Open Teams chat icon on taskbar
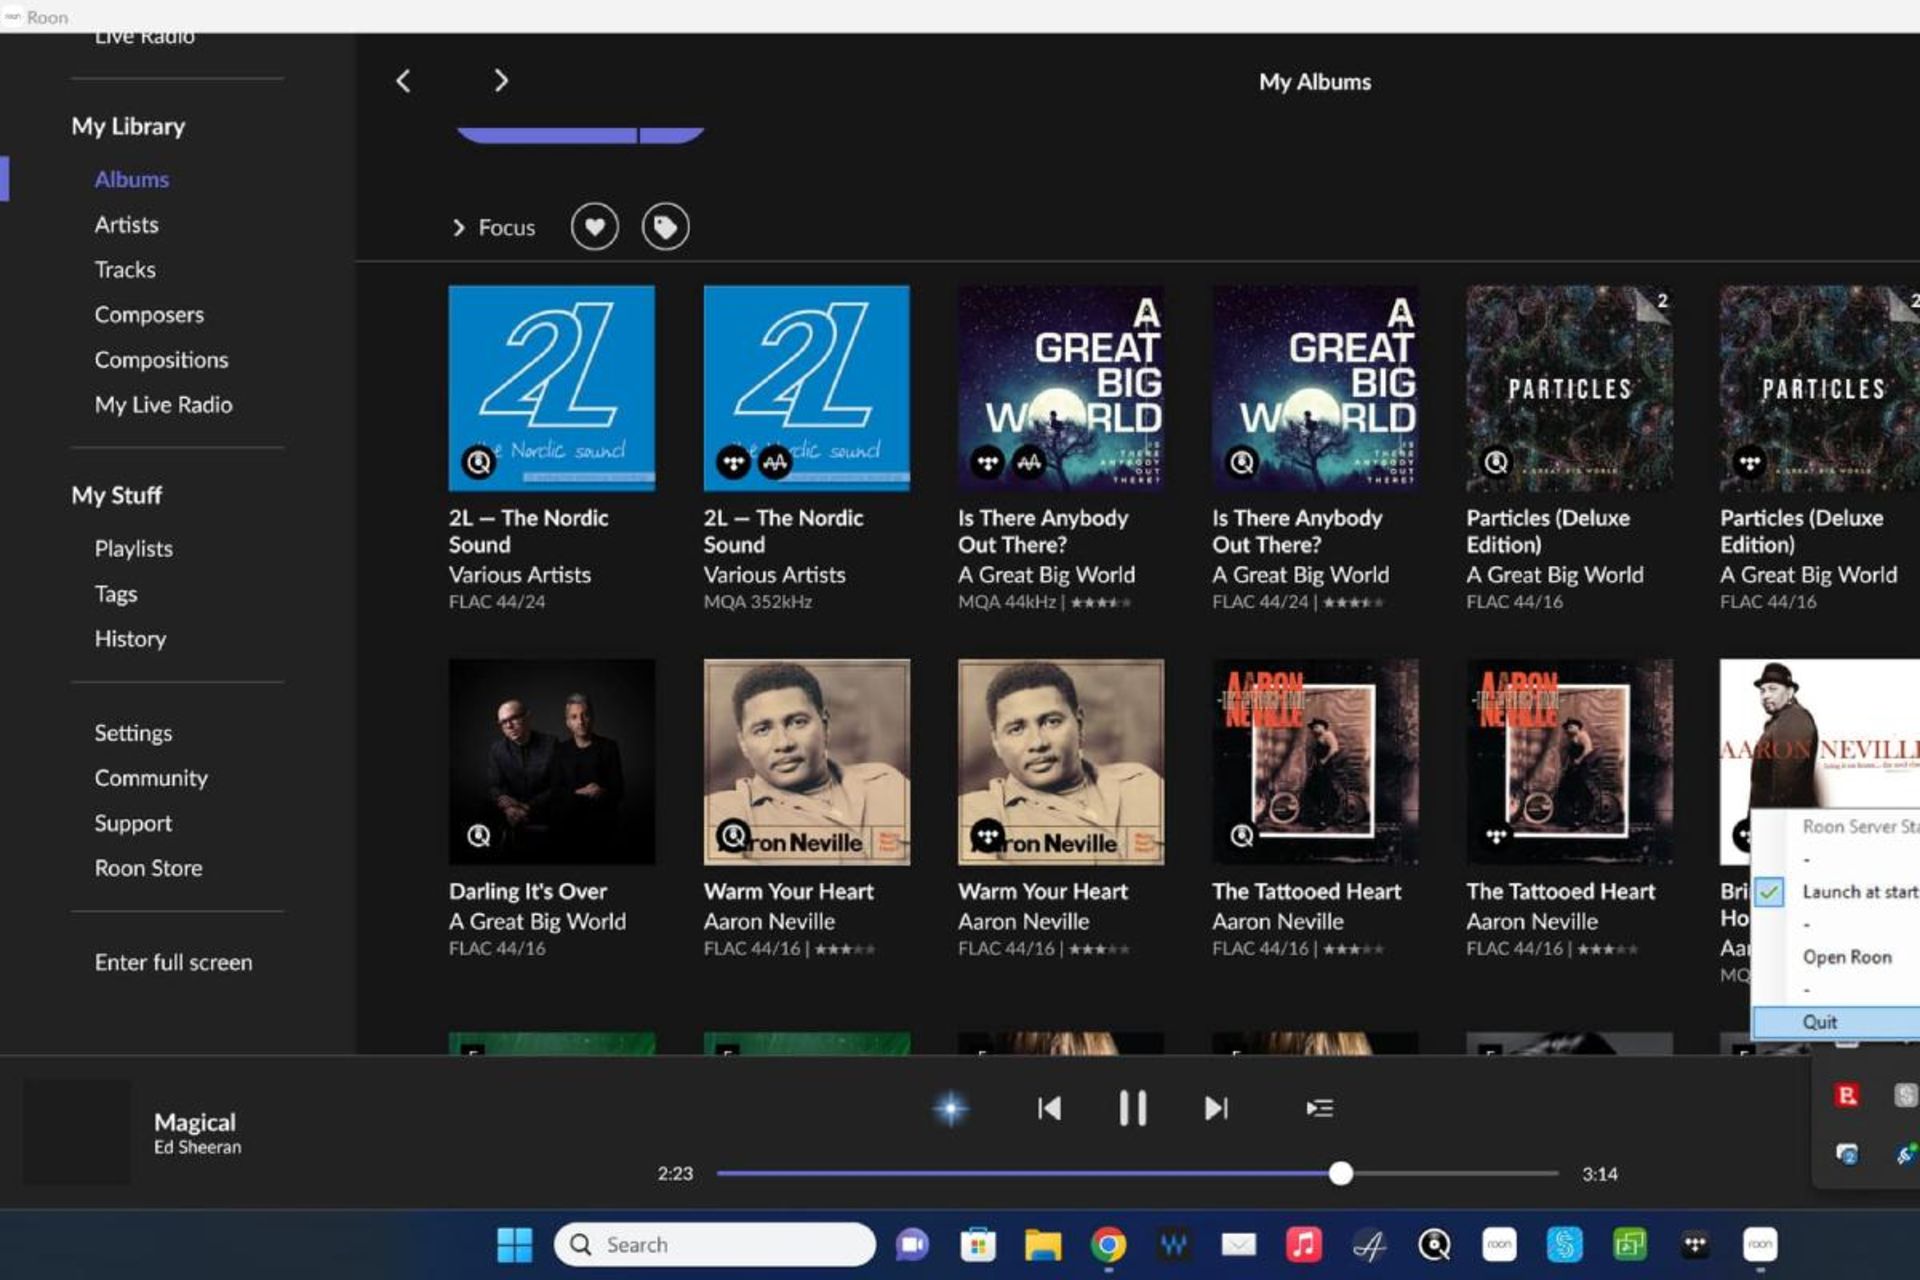The width and height of the screenshot is (1920, 1280). pyautogui.click(x=911, y=1244)
